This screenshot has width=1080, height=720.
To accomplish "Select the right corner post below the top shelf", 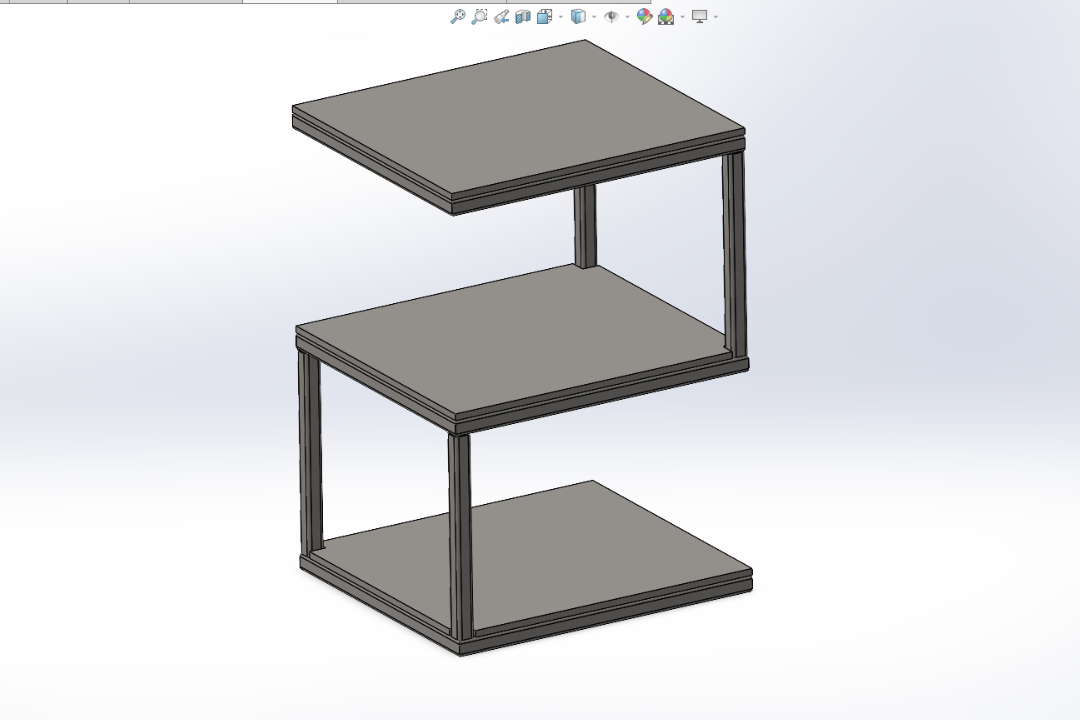I will [734, 254].
